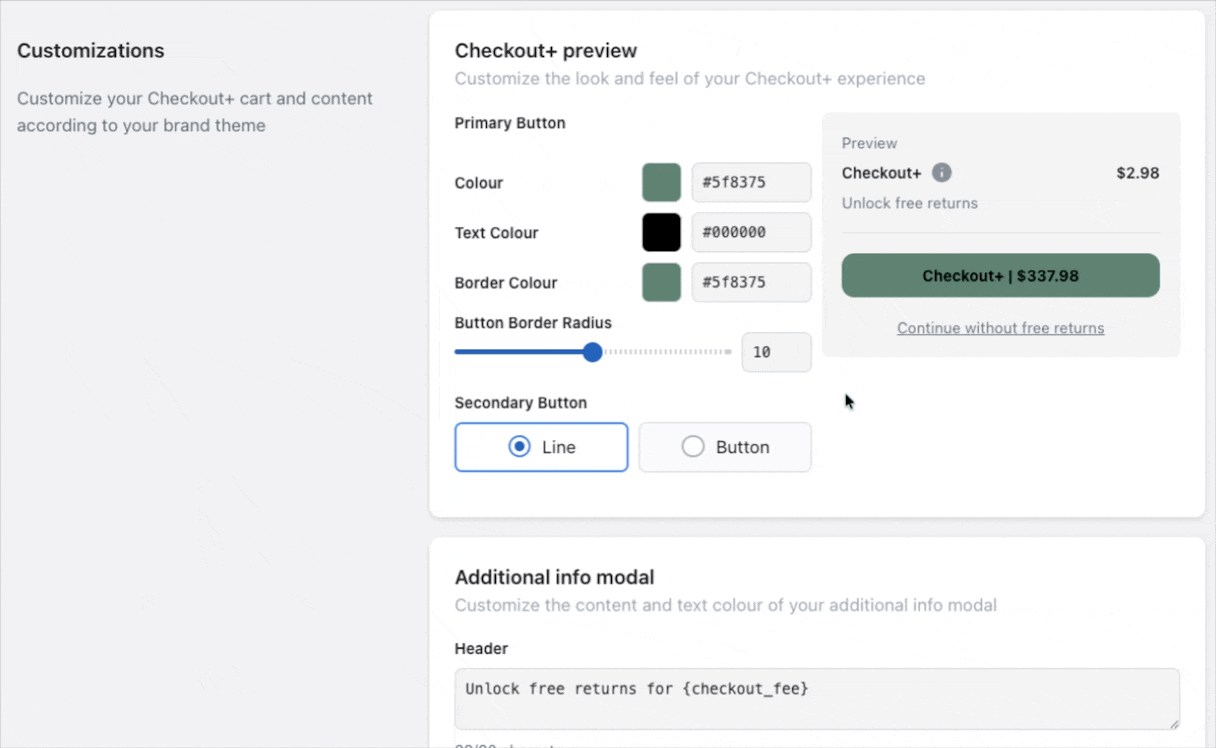The height and width of the screenshot is (748, 1216).
Task: Click the $2.98 price in preview
Action: 1137,173
